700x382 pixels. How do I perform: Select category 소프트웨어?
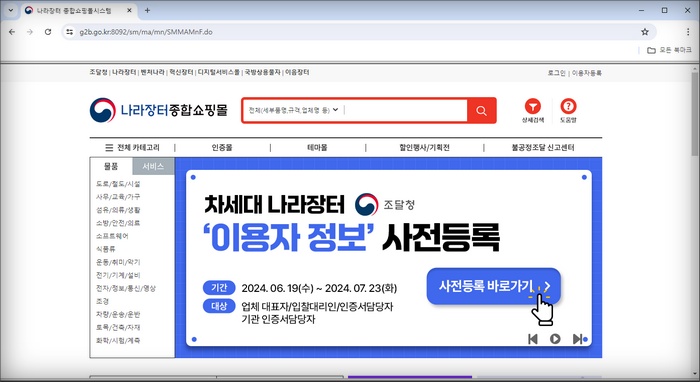point(112,236)
